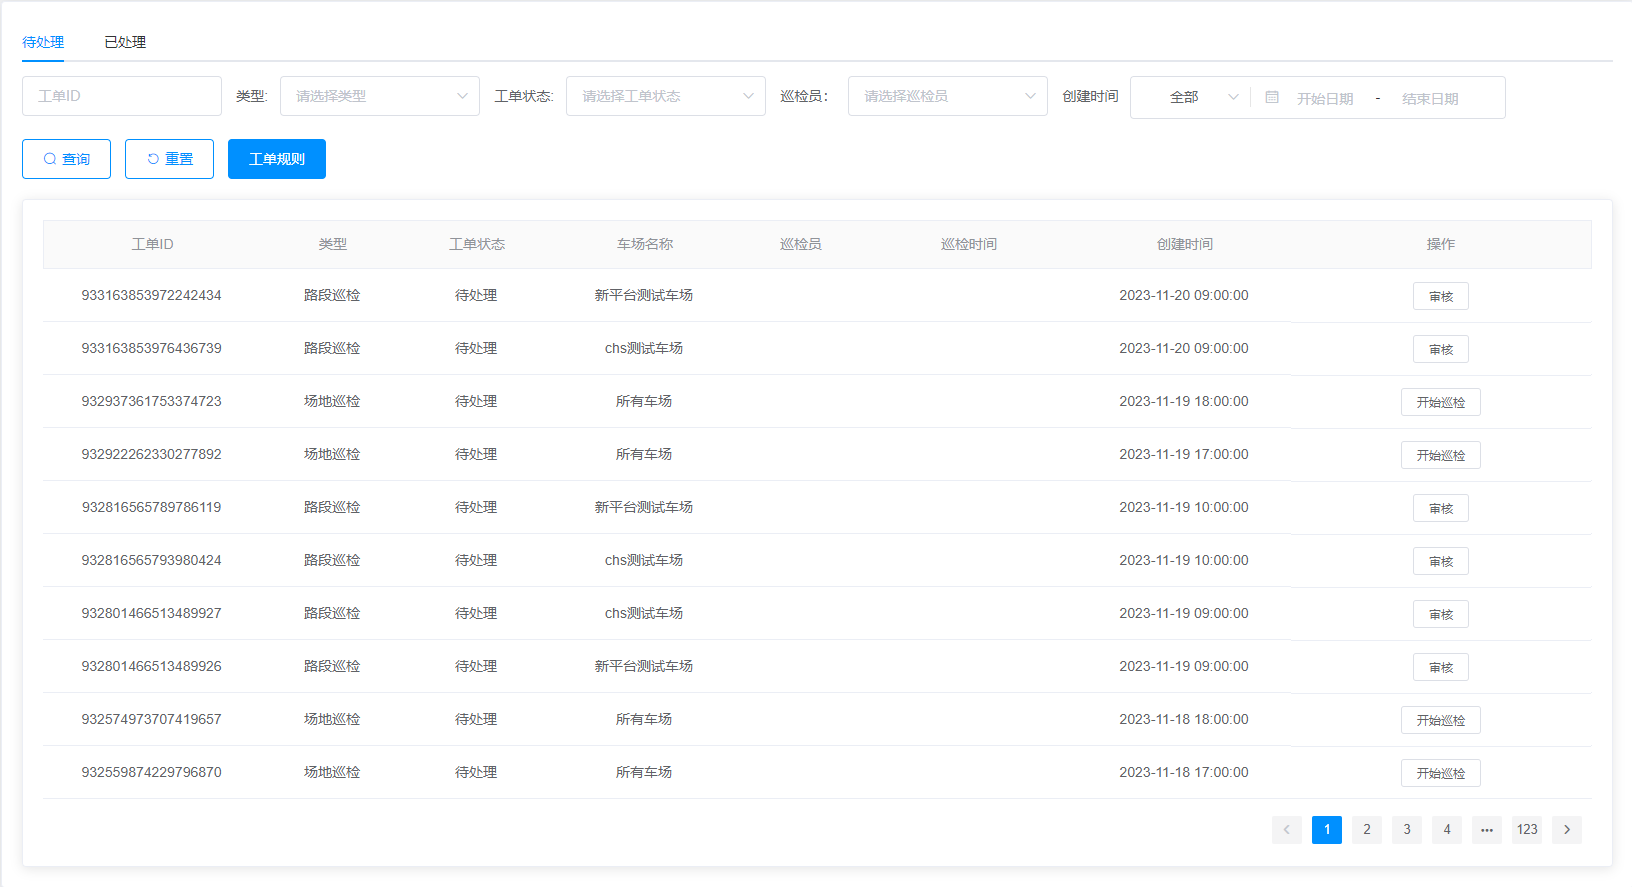Switch to the 已处理 tab
The width and height of the screenshot is (1632, 887).
[125, 42]
